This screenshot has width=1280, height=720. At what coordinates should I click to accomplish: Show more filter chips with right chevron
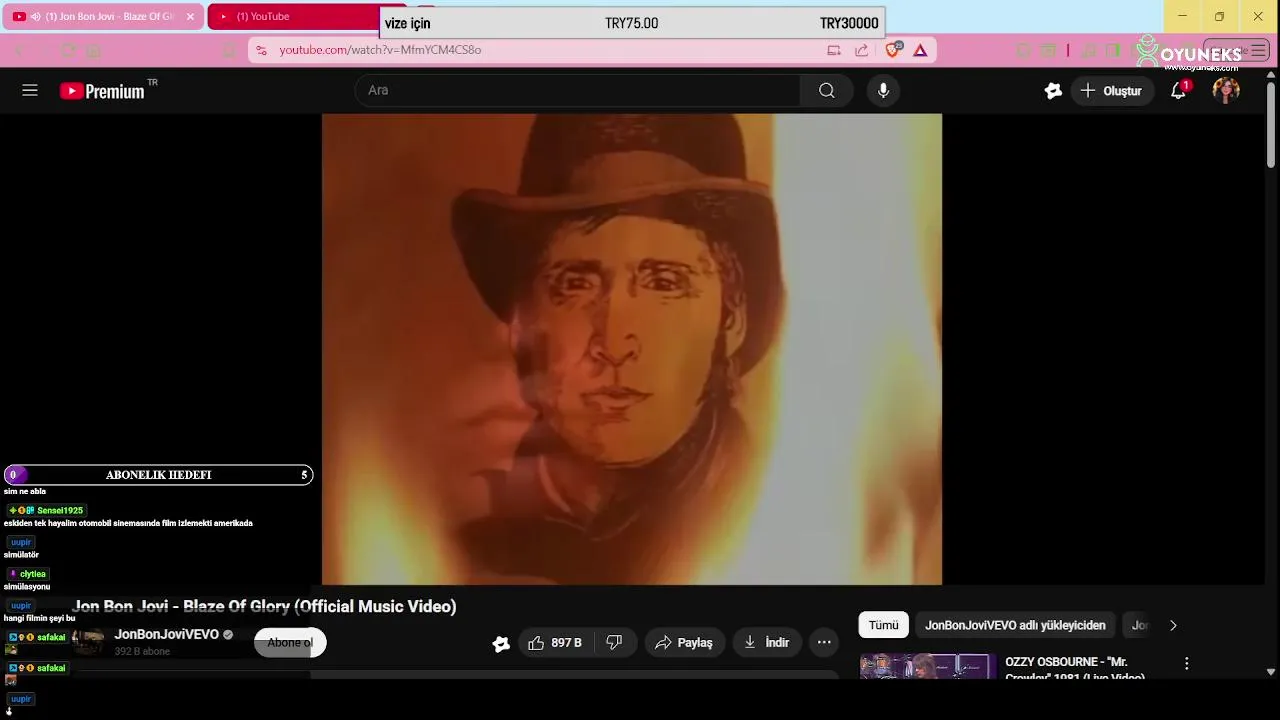tap(1173, 625)
